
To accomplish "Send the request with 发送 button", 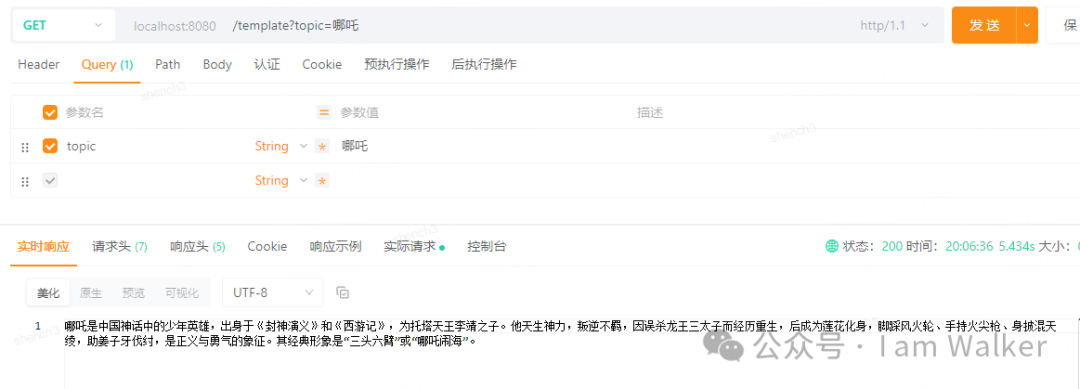I will click(x=984, y=25).
